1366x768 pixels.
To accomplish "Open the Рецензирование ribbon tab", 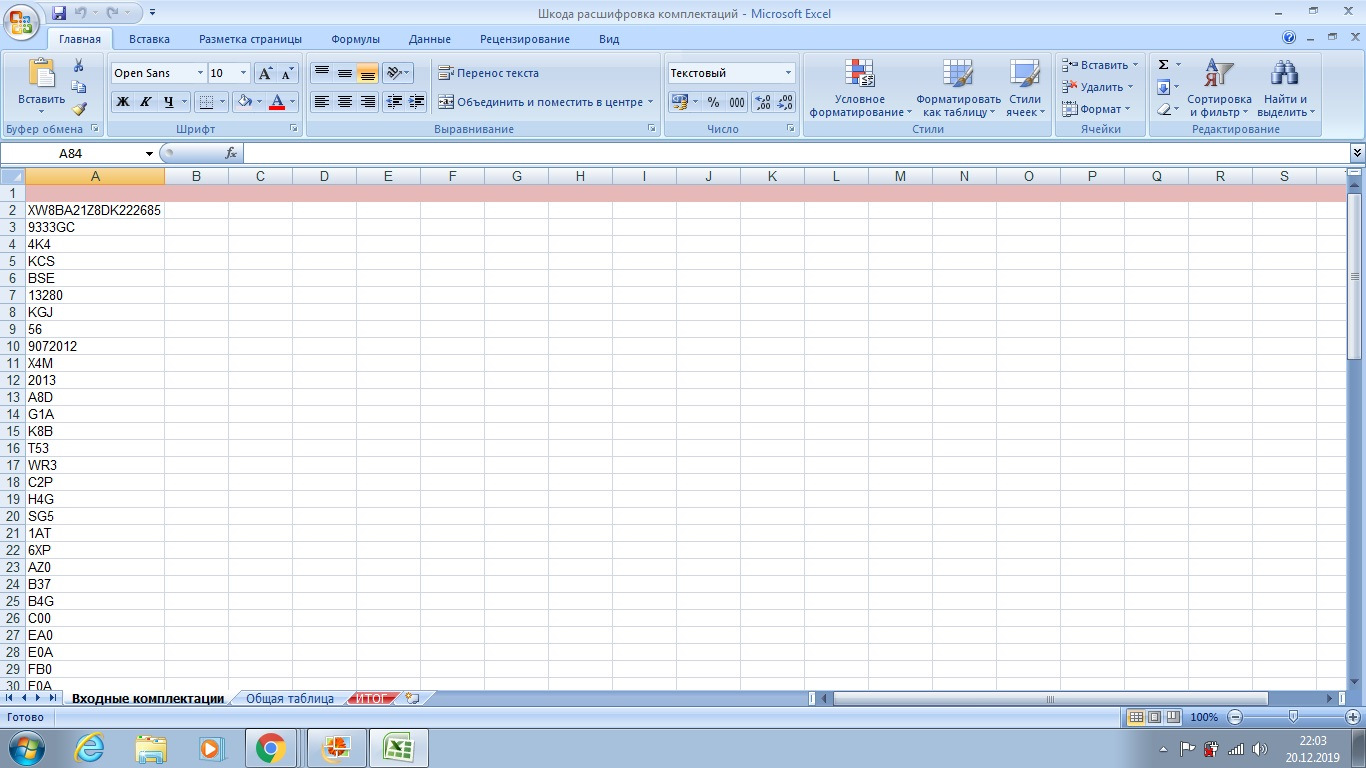I will coord(525,39).
